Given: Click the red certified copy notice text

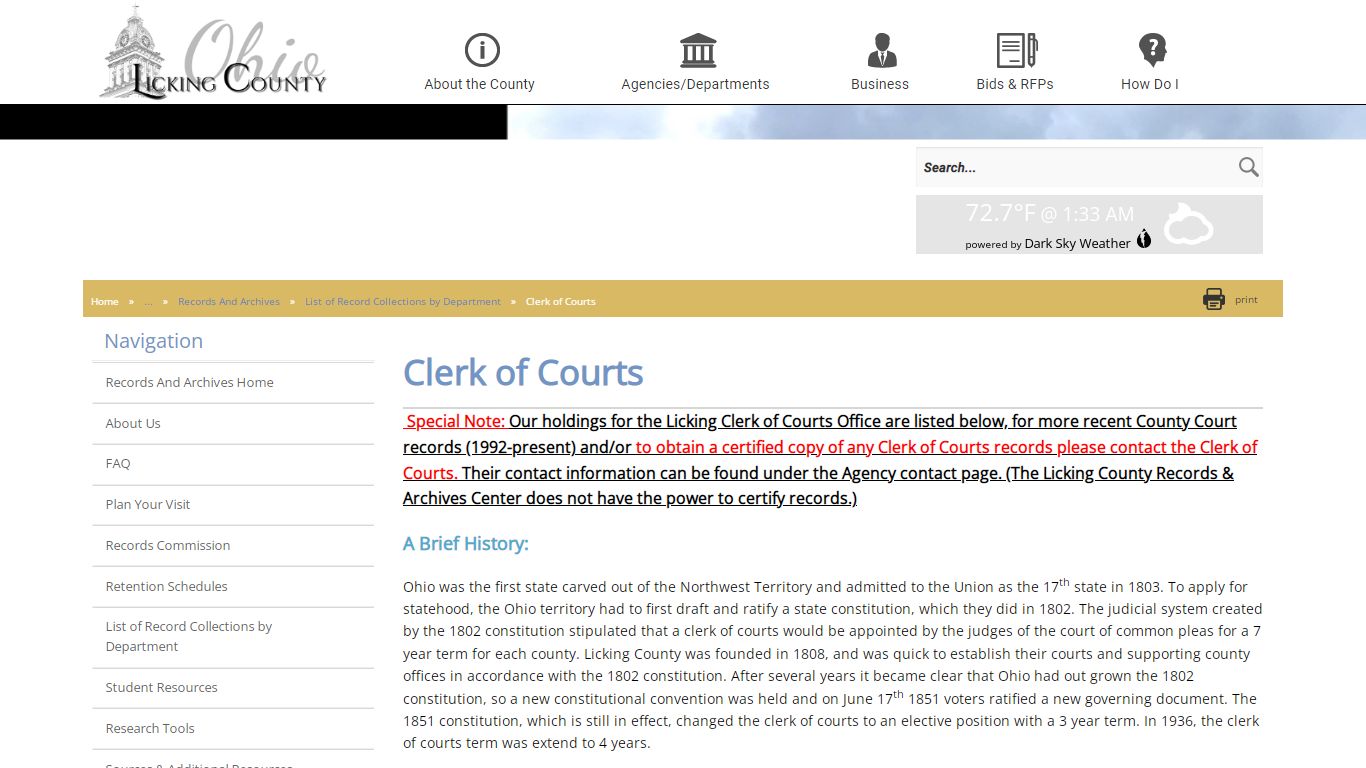Looking at the screenshot, I should tap(830, 460).
